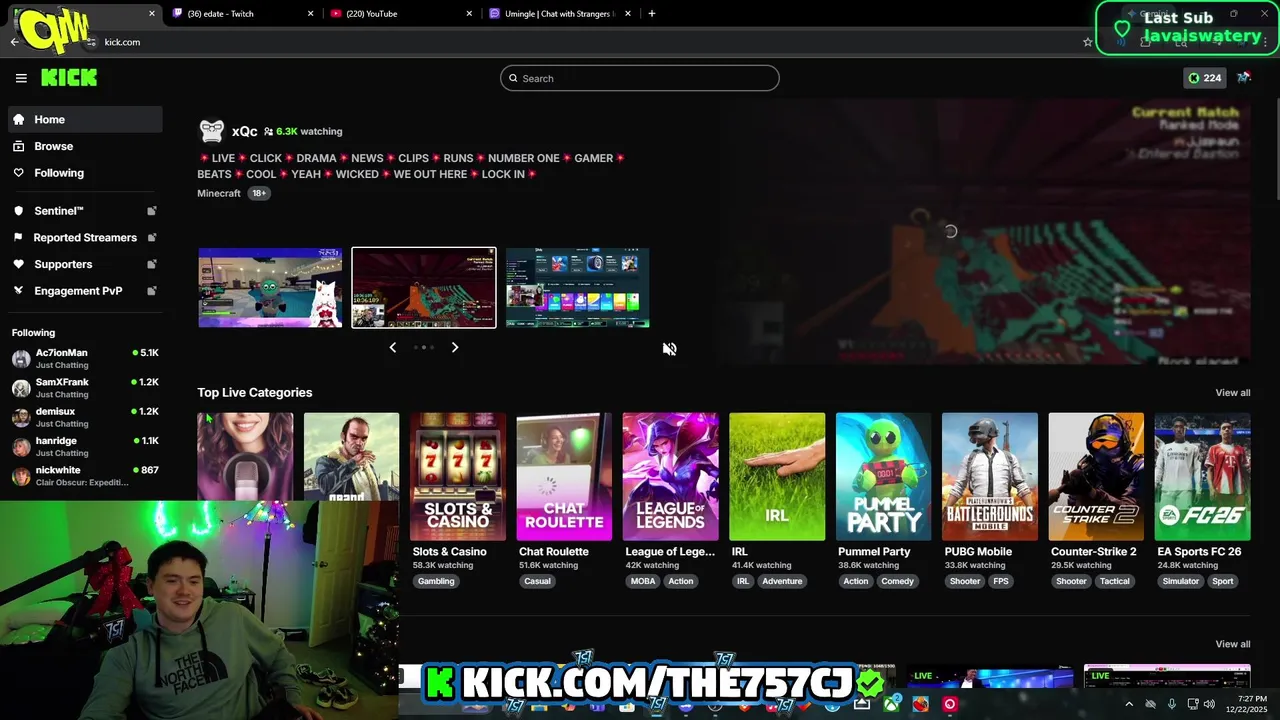
Task: Select the first featured stream thumbnail
Action: [270, 288]
